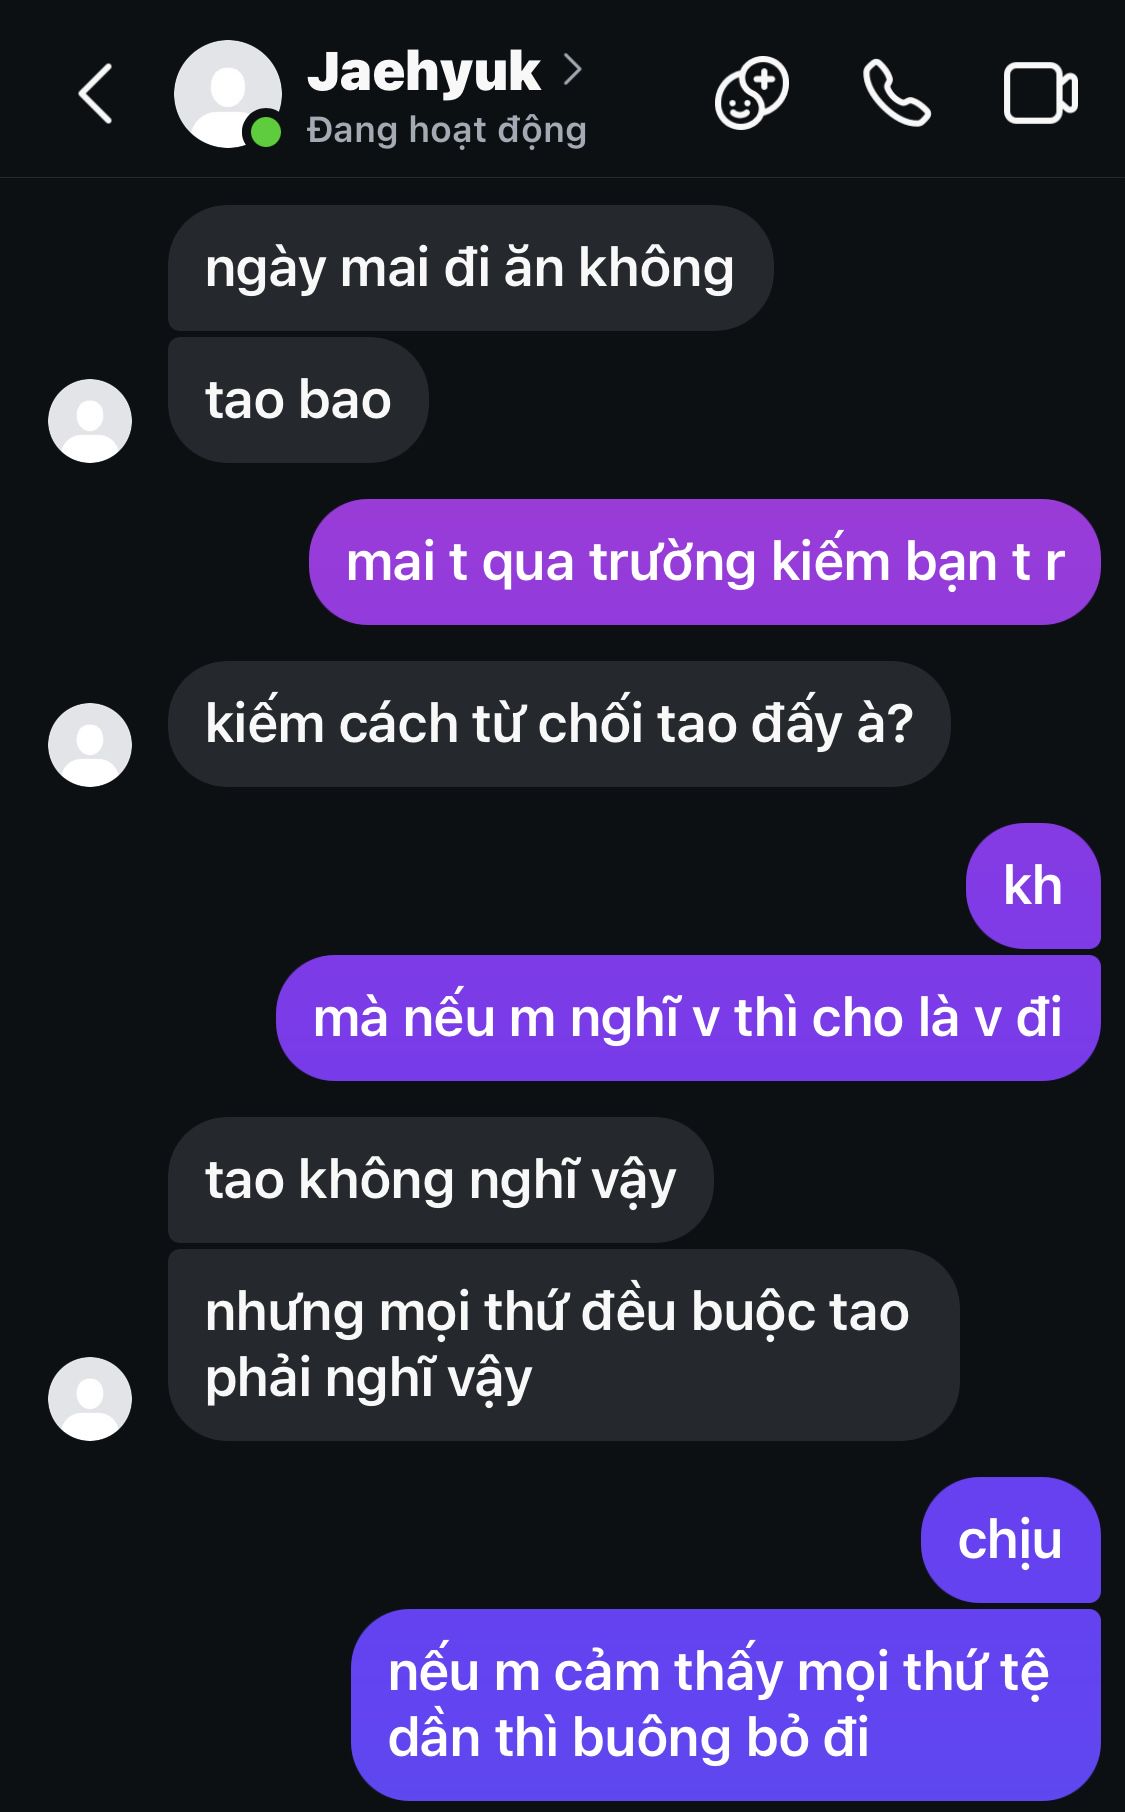Tap the avatar beside 'tao bao' message
The image size is (1125, 1812).
(x=90, y=421)
